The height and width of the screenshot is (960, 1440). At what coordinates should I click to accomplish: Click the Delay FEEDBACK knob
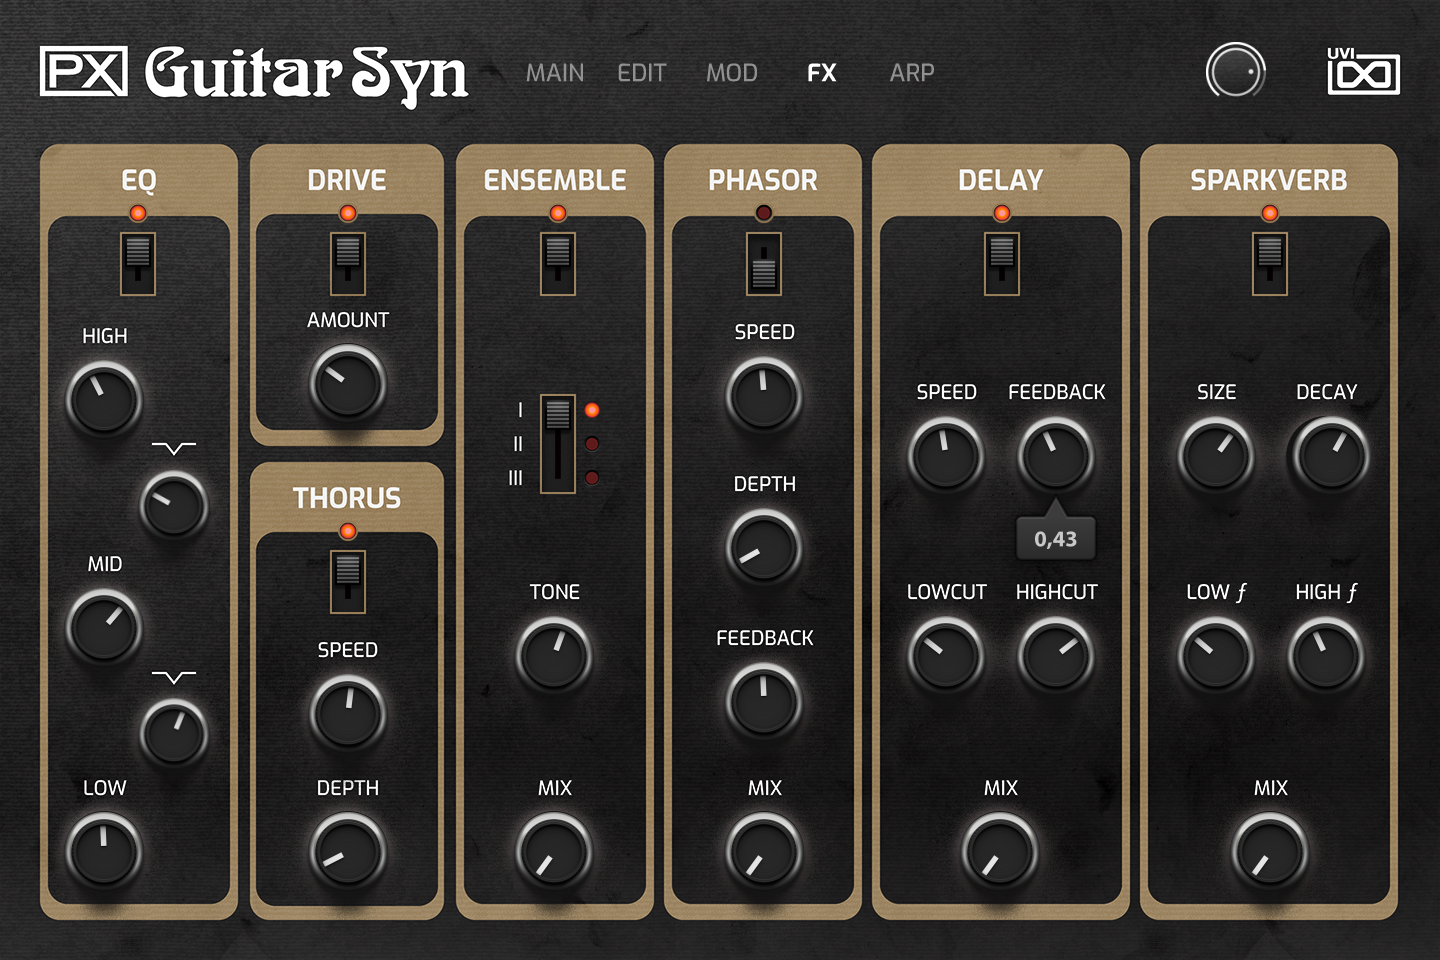1056,455
